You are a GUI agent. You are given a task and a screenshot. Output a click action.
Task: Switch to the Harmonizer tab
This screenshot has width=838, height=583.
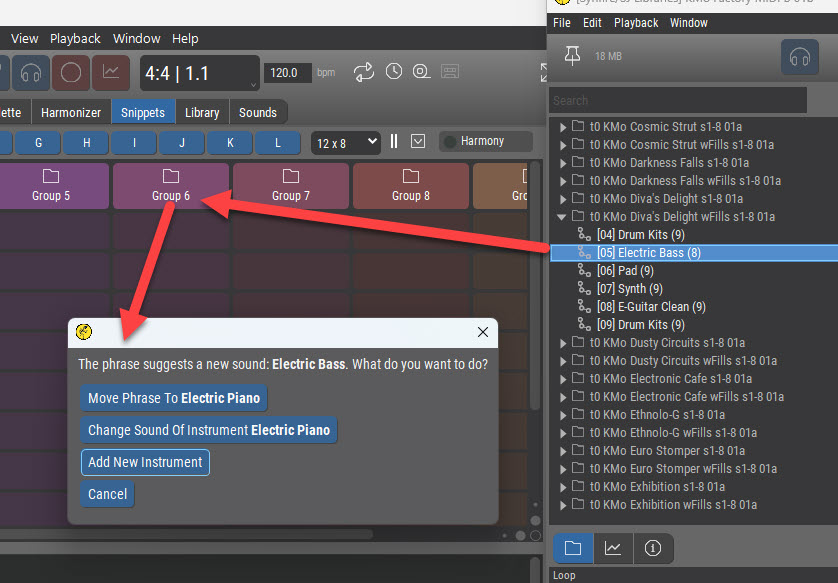click(x=71, y=113)
